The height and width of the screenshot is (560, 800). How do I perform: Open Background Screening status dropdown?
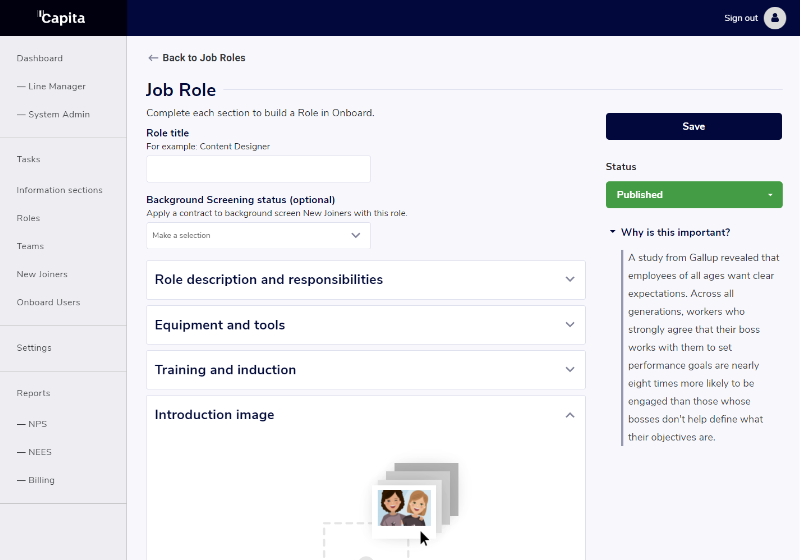coord(258,236)
